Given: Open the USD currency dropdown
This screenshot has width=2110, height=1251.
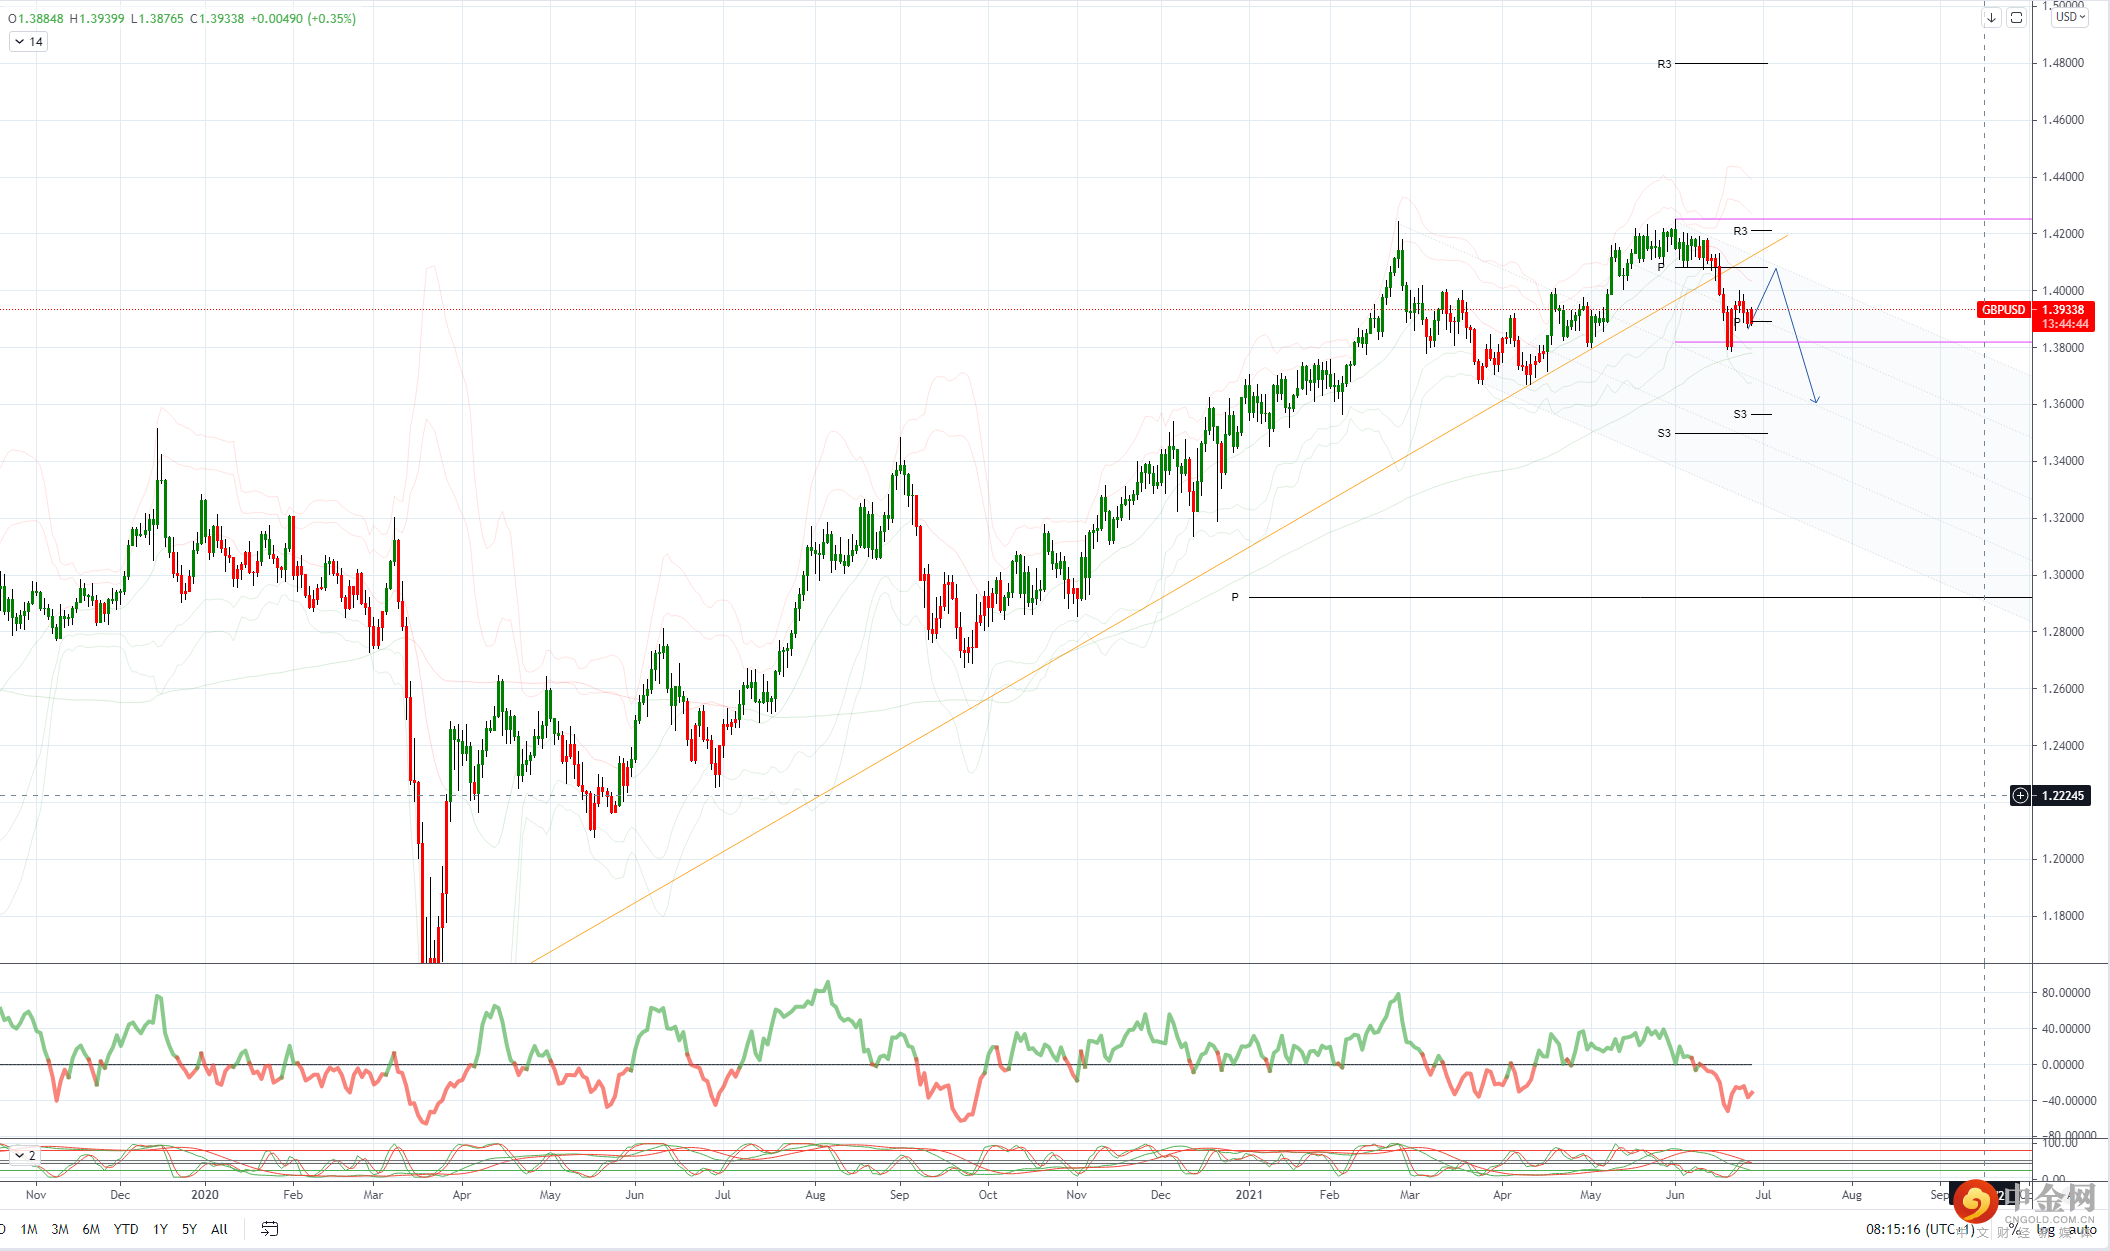Looking at the screenshot, I should pos(2069,17).
